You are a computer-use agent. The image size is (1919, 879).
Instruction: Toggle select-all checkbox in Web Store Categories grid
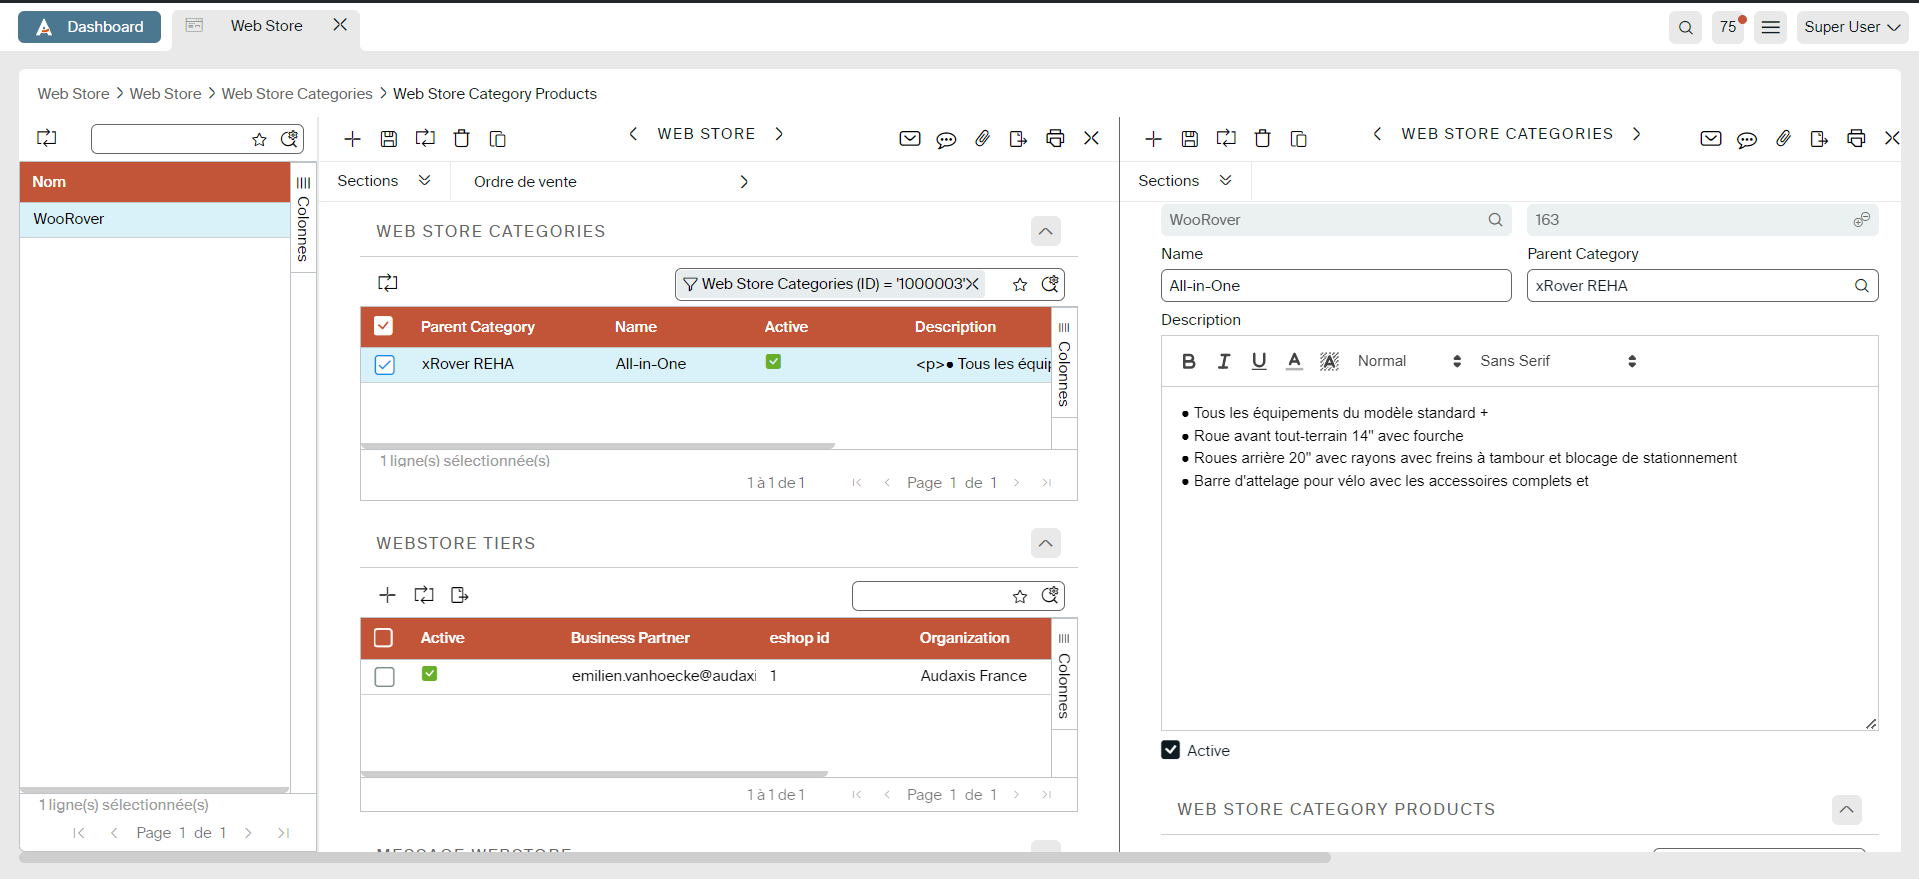(x=383, y=326)
